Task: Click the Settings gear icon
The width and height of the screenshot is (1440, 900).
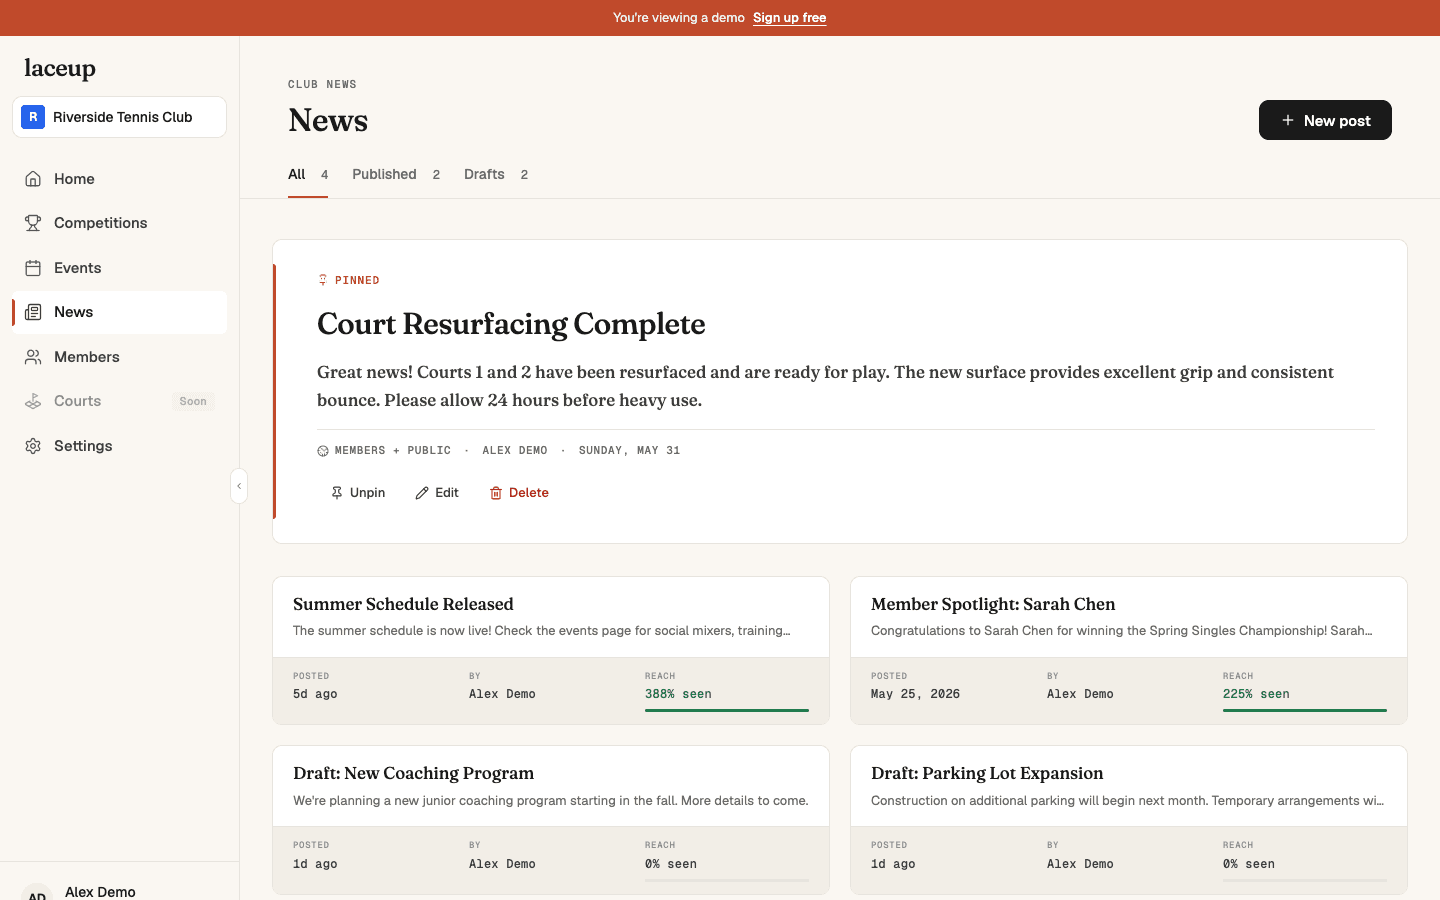Action: [33, 446]
